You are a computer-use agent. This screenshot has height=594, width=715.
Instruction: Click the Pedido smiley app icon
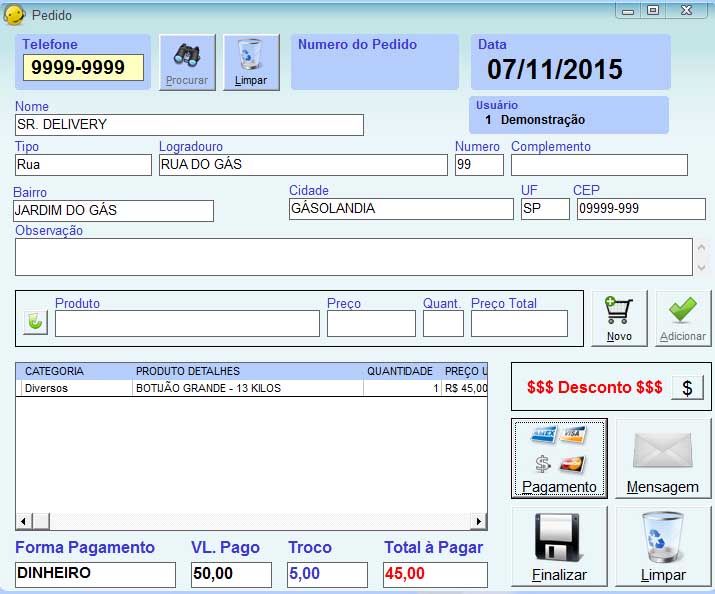[14, 15]
